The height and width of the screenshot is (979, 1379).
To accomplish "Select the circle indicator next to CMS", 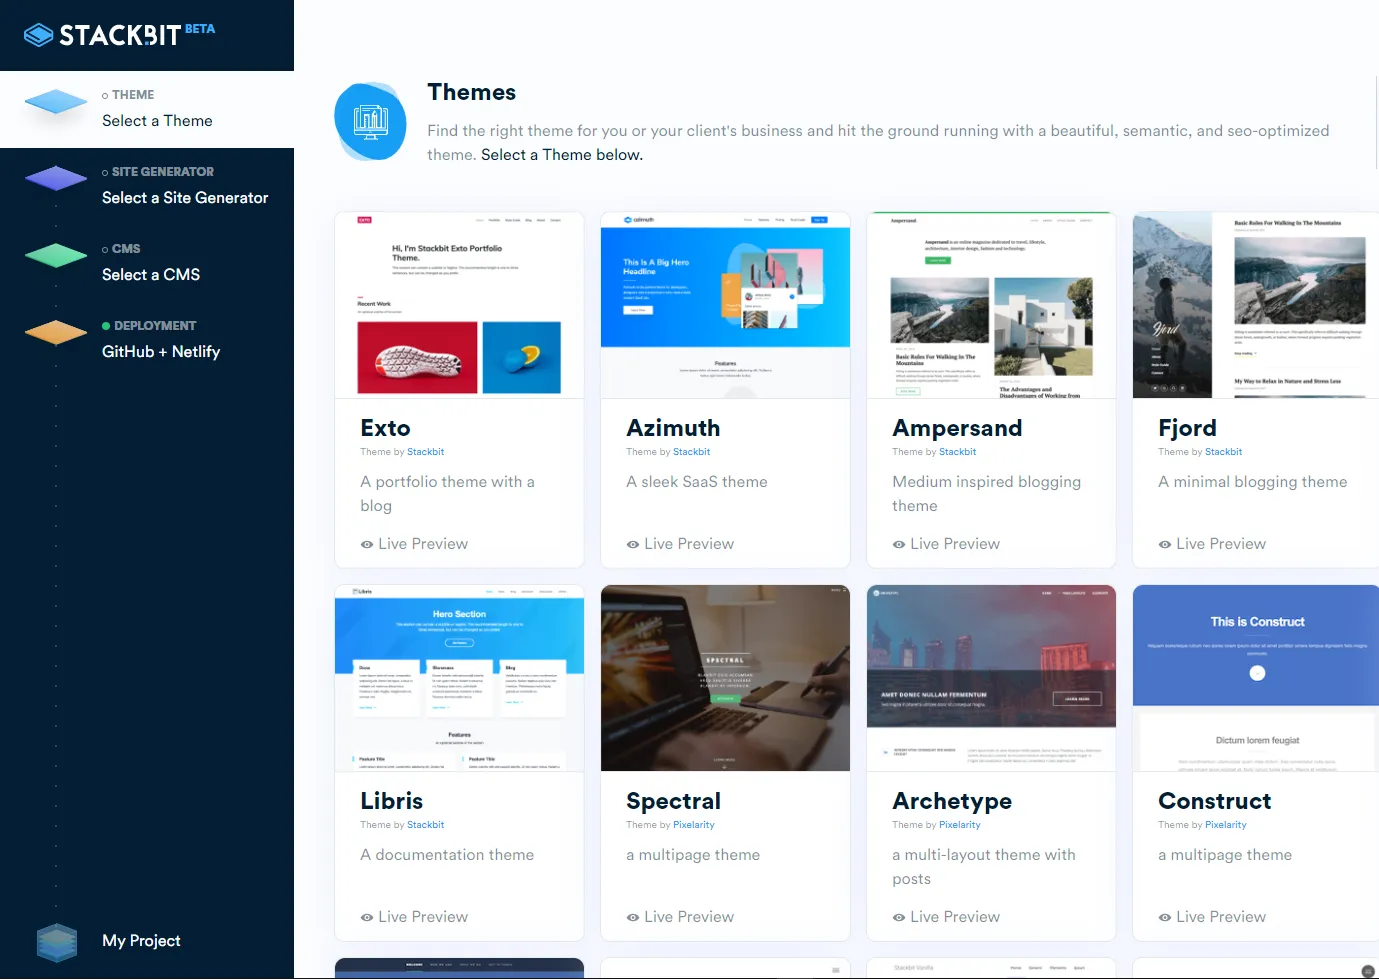I will 104,248.
